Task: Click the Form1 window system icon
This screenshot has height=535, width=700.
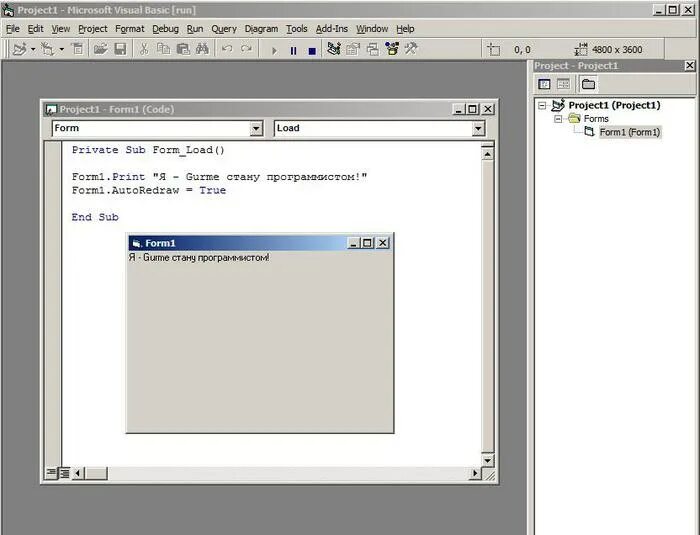Action: tap(136, 243)
